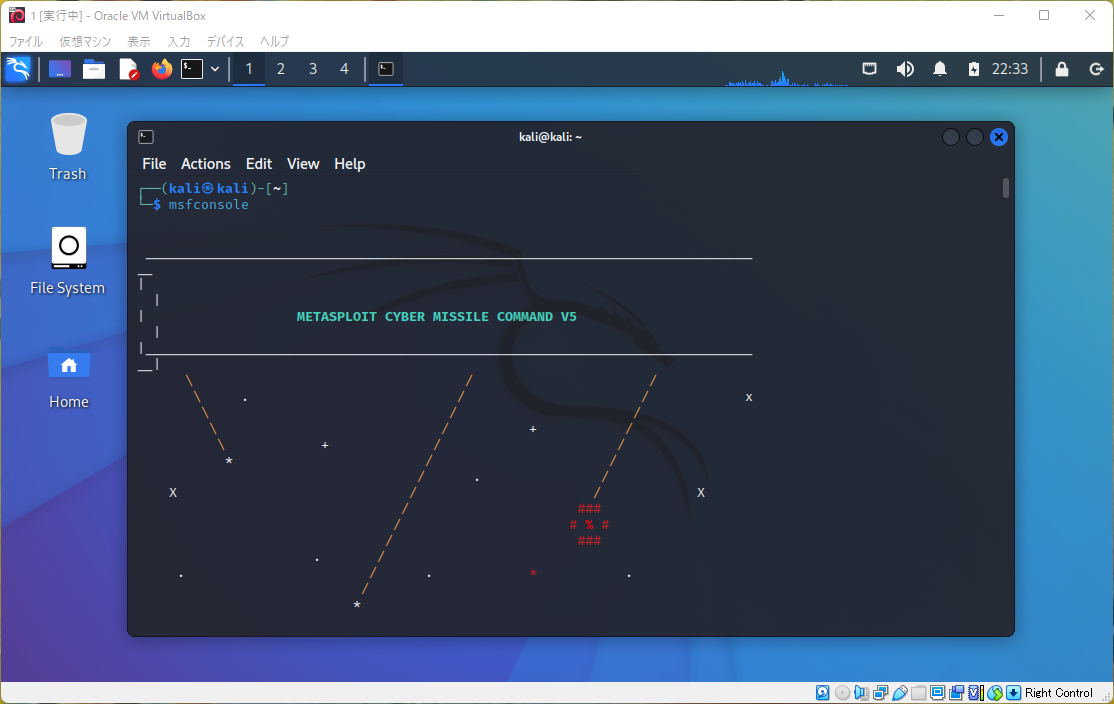Switch to workspace 4

(345, 69)
